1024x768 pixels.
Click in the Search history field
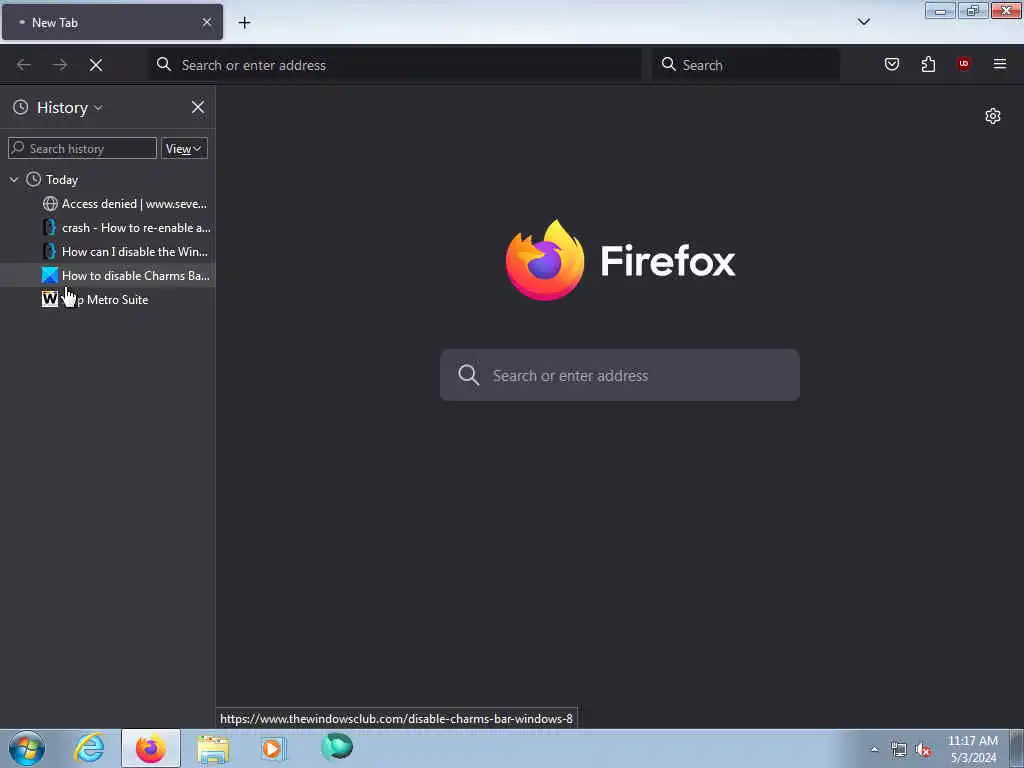click(82, 148)
